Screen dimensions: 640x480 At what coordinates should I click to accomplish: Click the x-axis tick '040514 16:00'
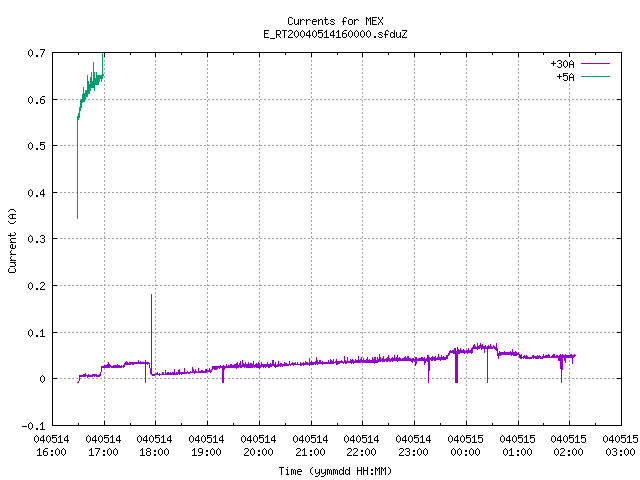[x=51, y=446]
